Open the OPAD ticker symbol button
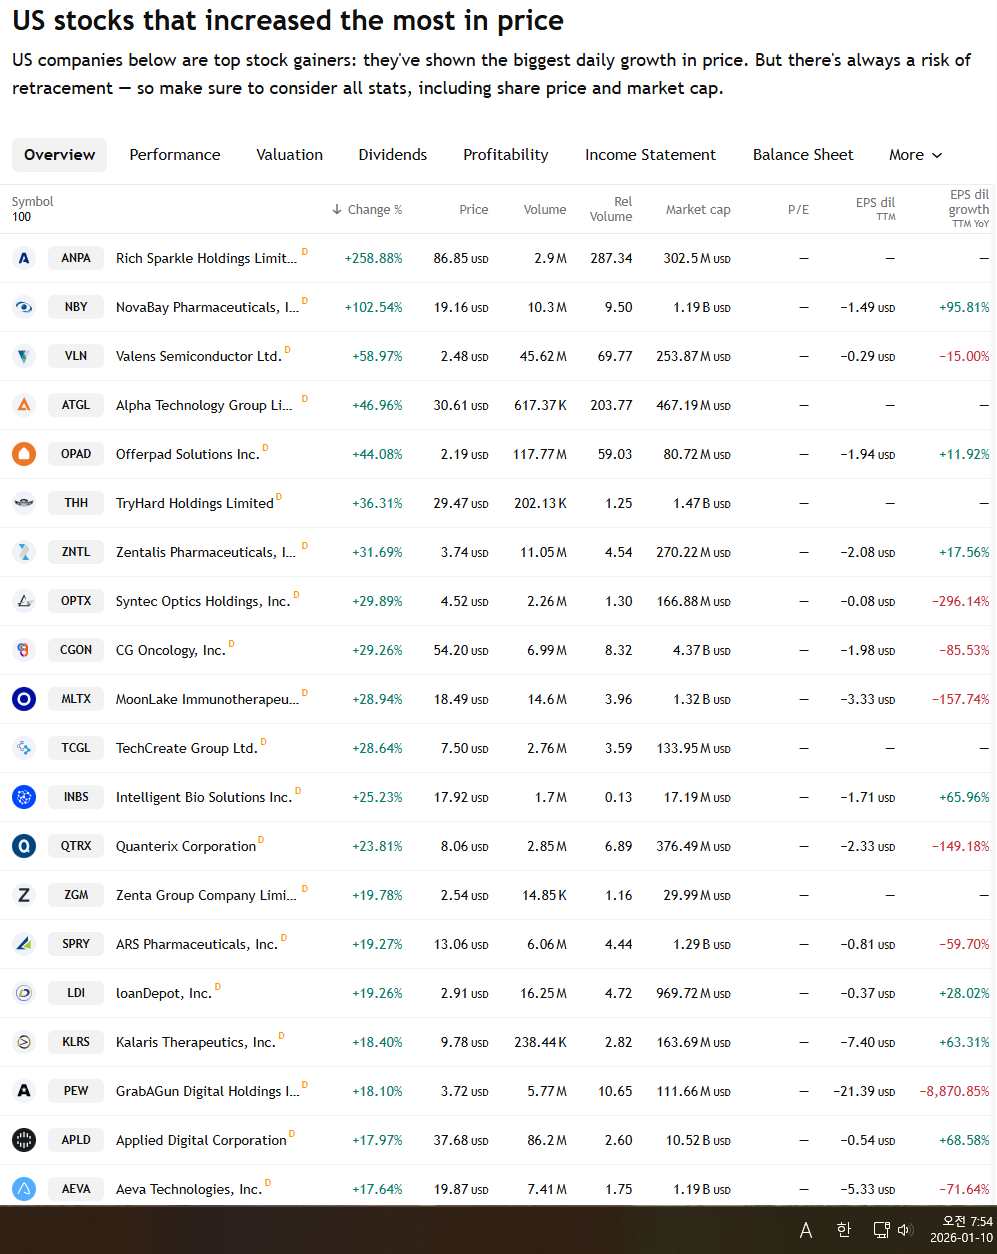Screen dimensions: 997x1254 76,454
